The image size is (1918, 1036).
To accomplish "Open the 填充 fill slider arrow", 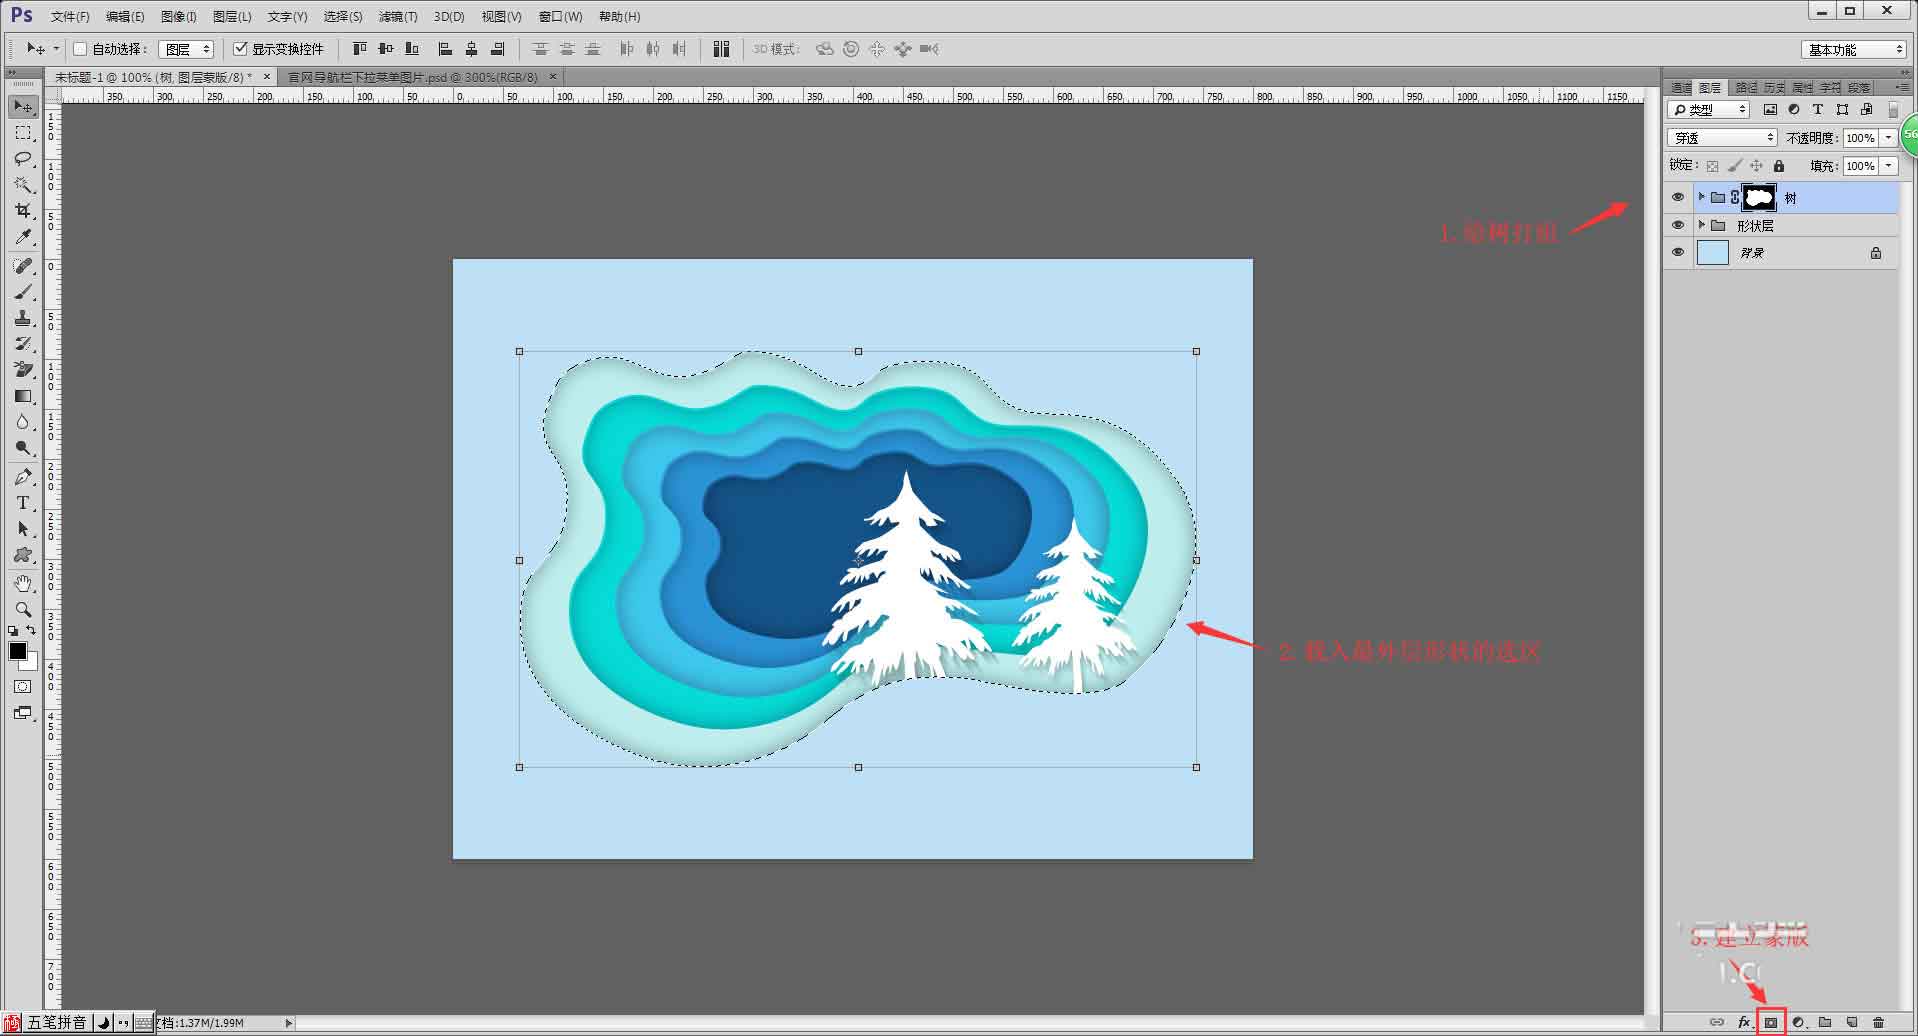I will coord(1889,166).
